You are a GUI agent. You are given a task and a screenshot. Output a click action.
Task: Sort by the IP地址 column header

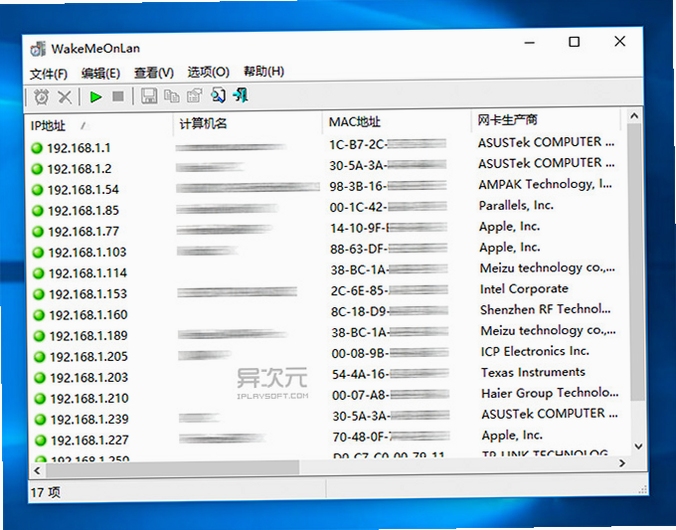tap(99, 125)
